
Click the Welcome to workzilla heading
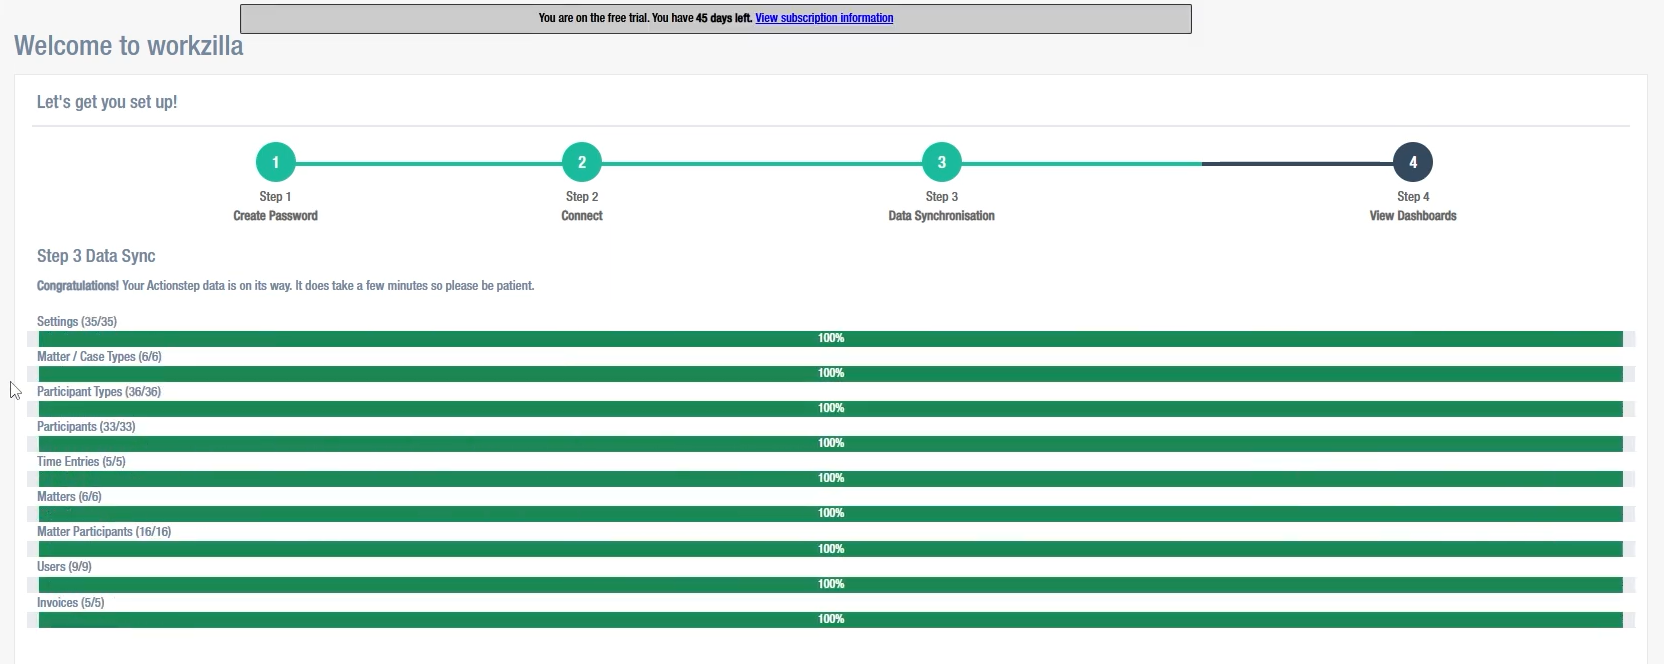click(x=128, y=46)
